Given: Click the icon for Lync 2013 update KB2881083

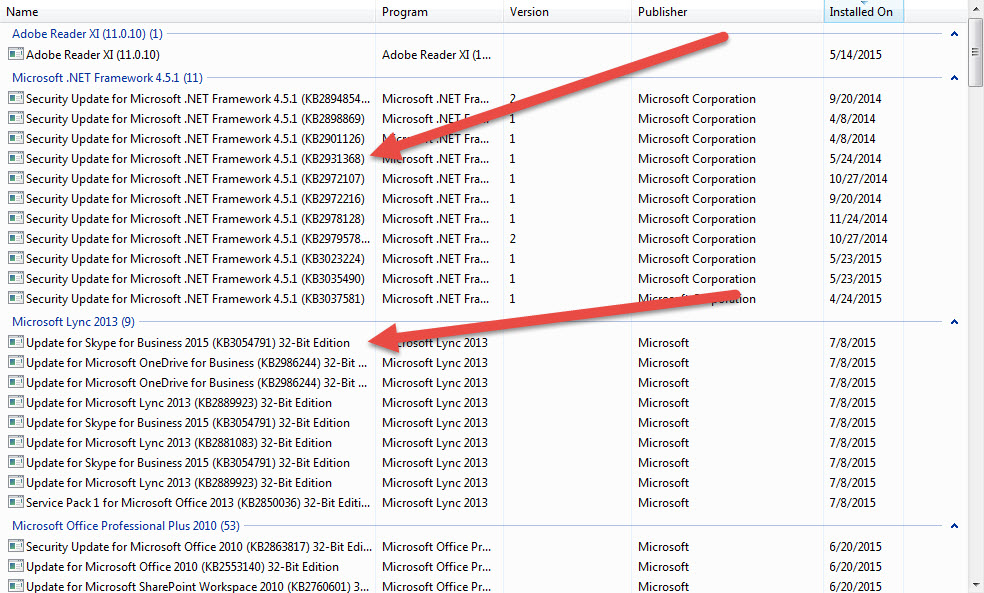Looking at the screenshot, I should 16,442.
